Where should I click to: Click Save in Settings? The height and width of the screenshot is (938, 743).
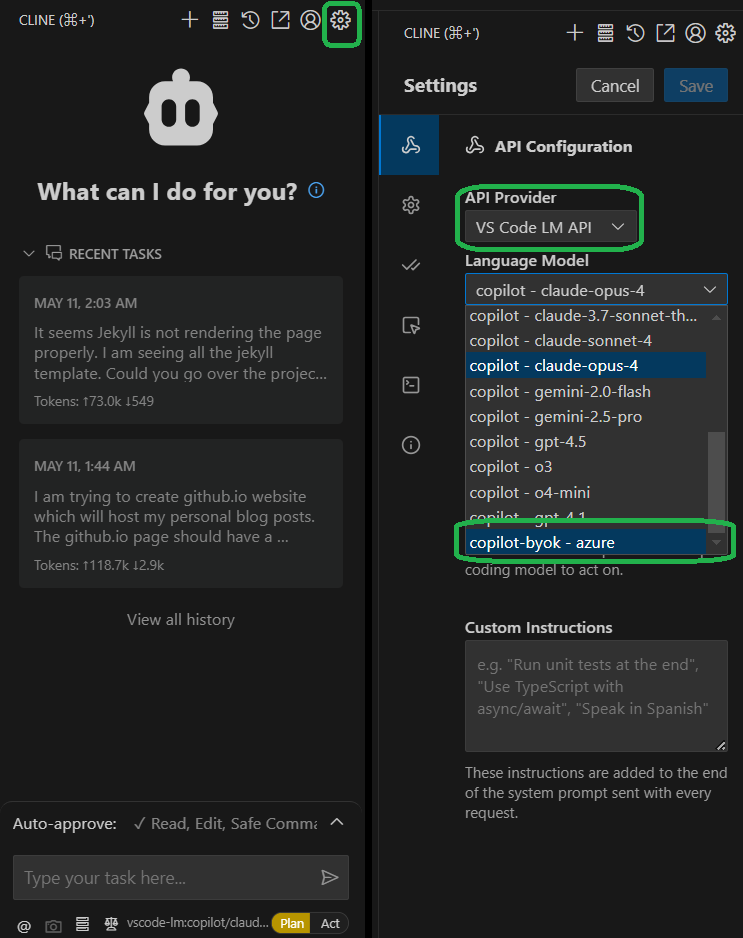(x=696, y=86)
